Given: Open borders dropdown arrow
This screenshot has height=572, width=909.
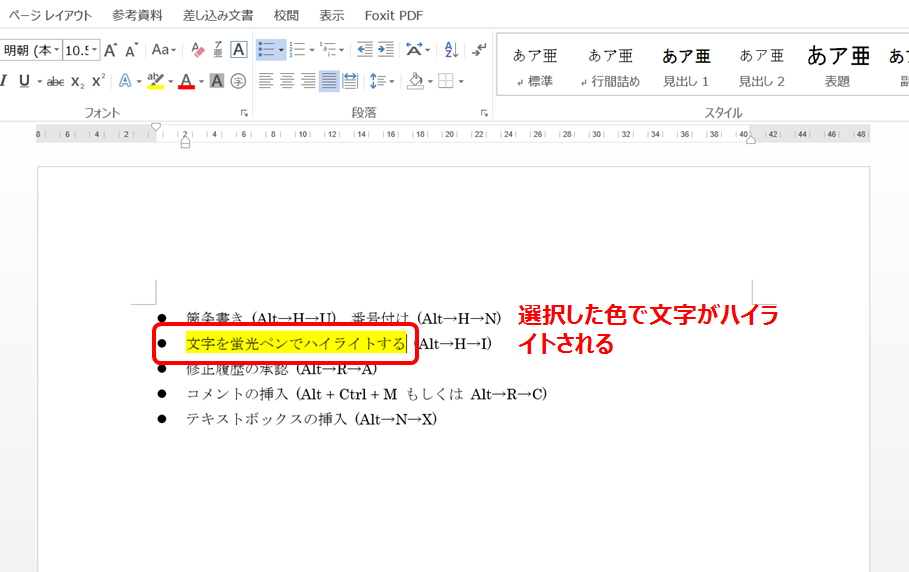Looking at the screenshot, I should pos(461,81).
